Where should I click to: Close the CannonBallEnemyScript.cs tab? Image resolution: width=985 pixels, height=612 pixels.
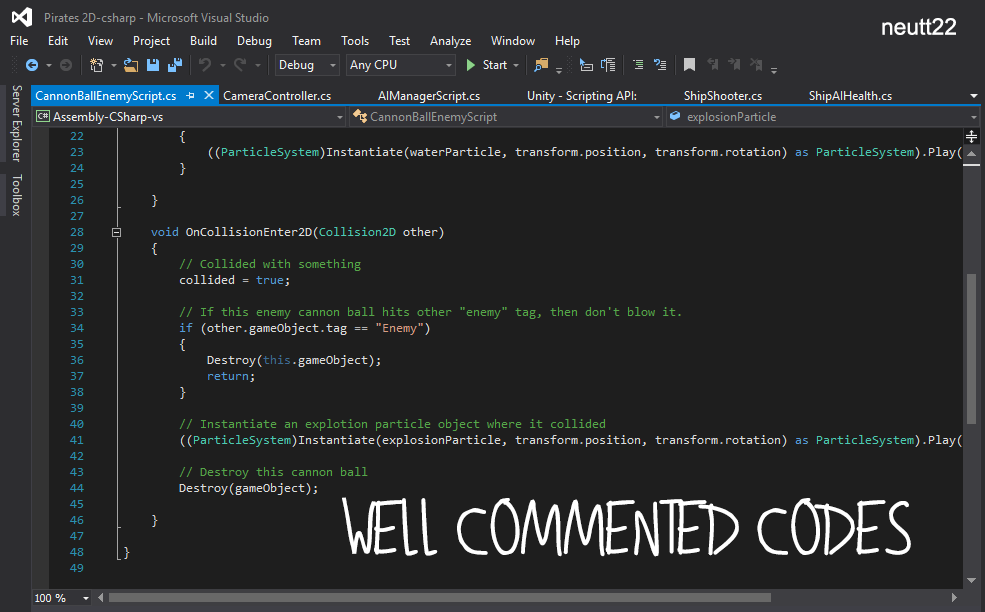click(x=209, y=96)
